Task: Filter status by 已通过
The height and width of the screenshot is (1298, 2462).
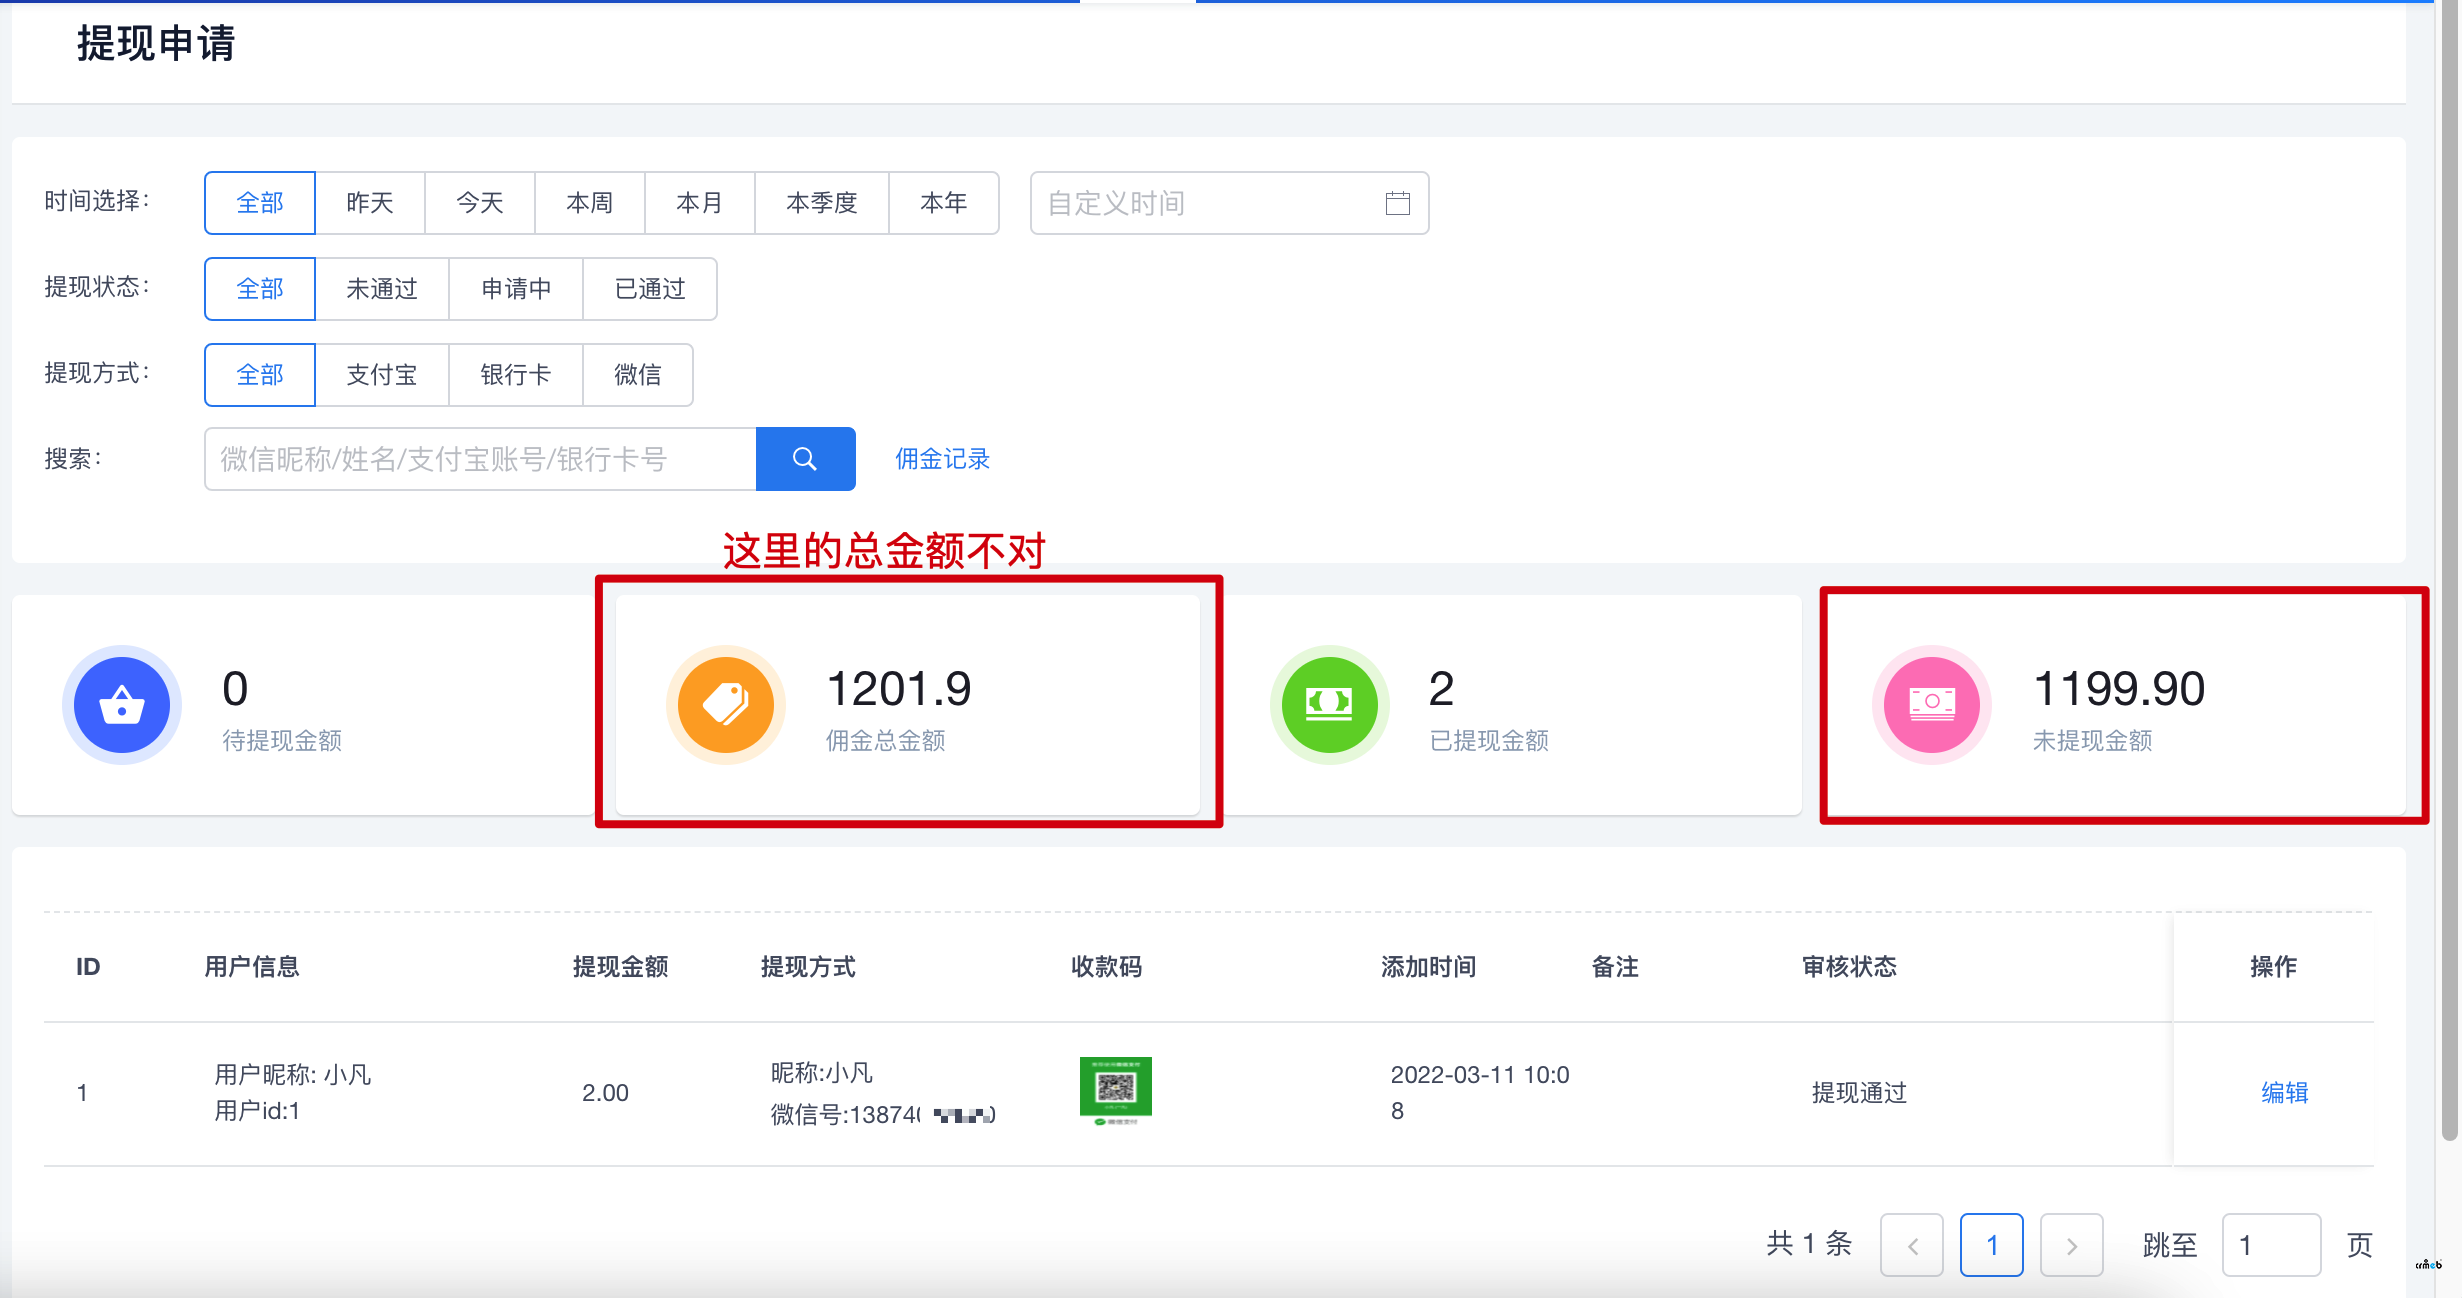Action: (x=650, y=289)
